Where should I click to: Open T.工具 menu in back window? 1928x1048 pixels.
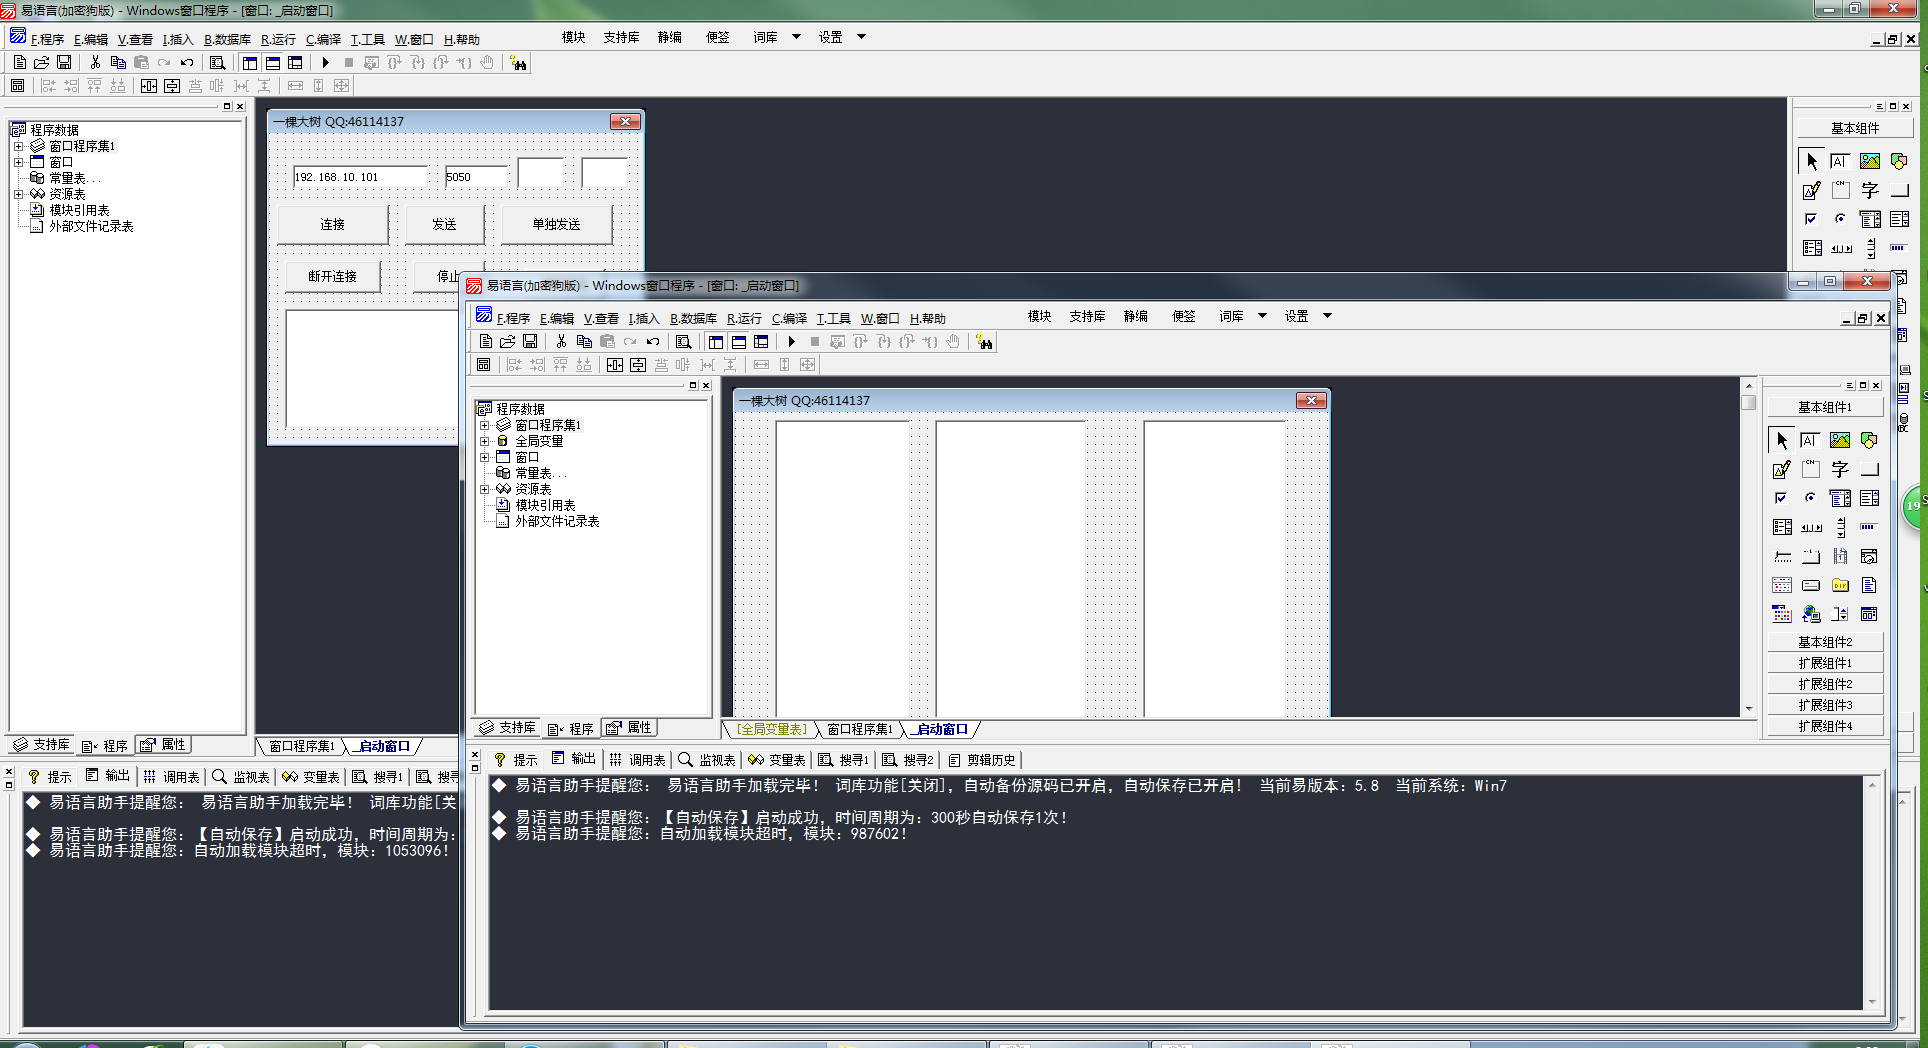367,39
